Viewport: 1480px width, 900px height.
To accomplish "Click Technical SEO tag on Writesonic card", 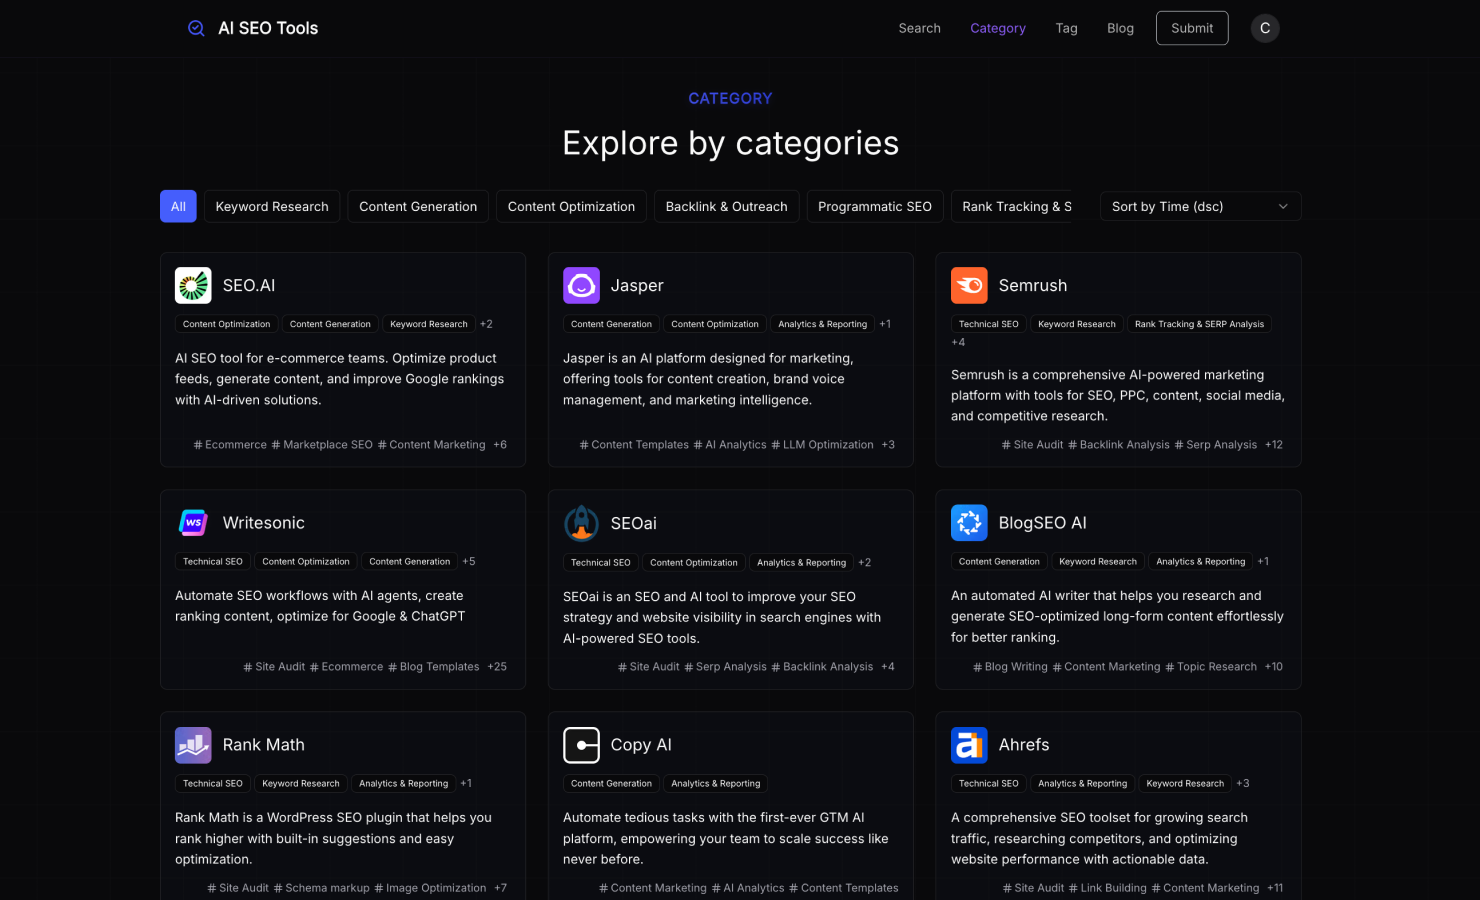I will (213, 562).
